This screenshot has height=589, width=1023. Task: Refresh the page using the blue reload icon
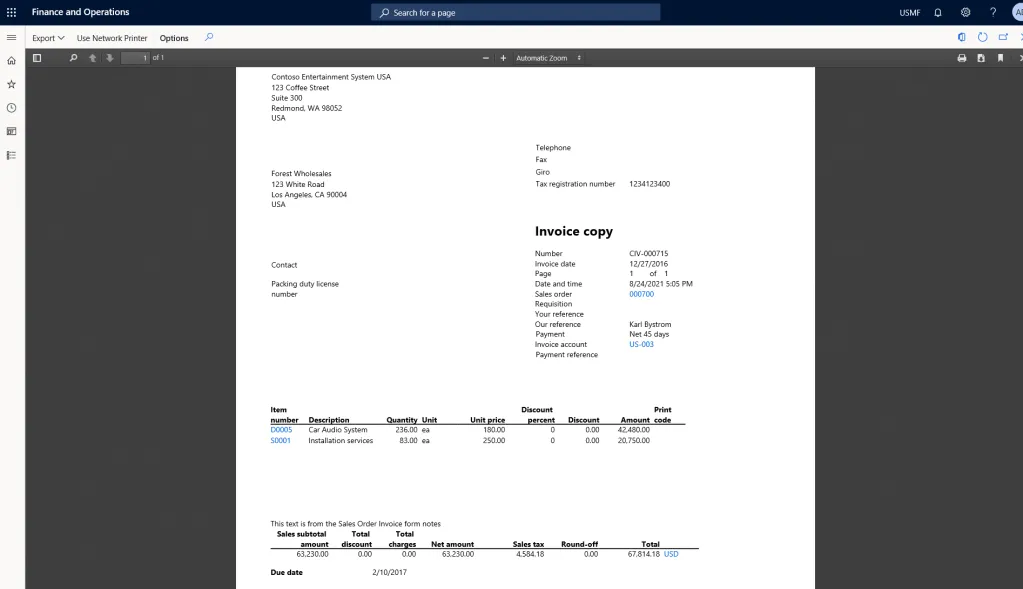click(981, 36)
